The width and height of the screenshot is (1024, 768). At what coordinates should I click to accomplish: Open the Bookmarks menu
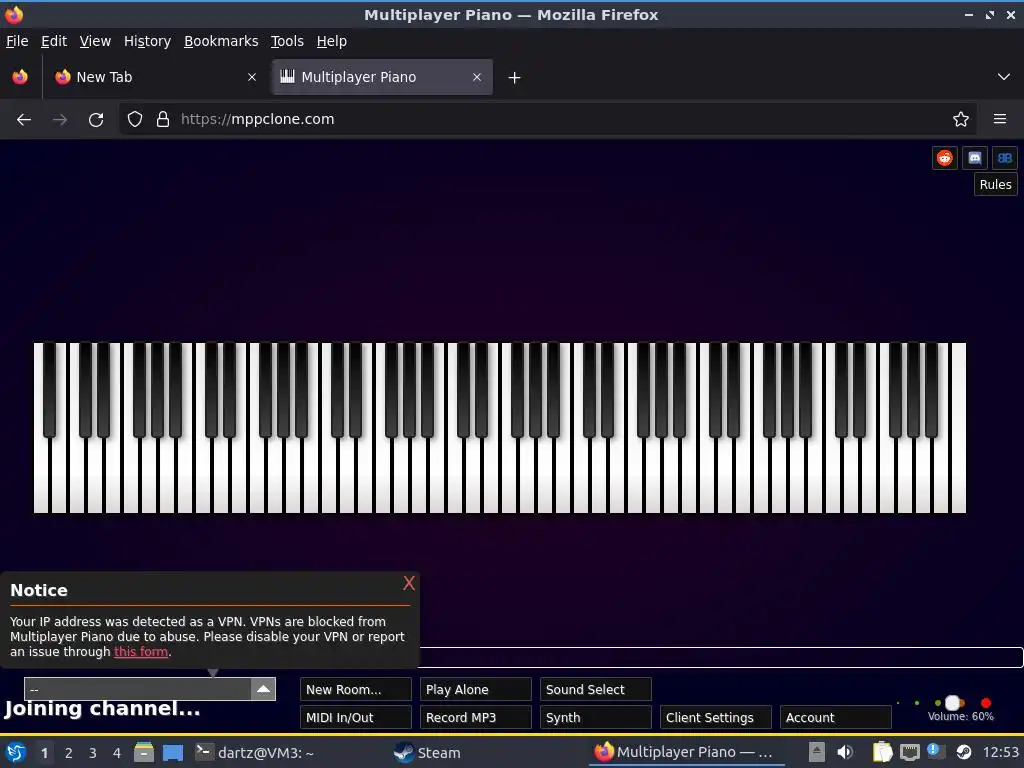click(x=221, y=41)
